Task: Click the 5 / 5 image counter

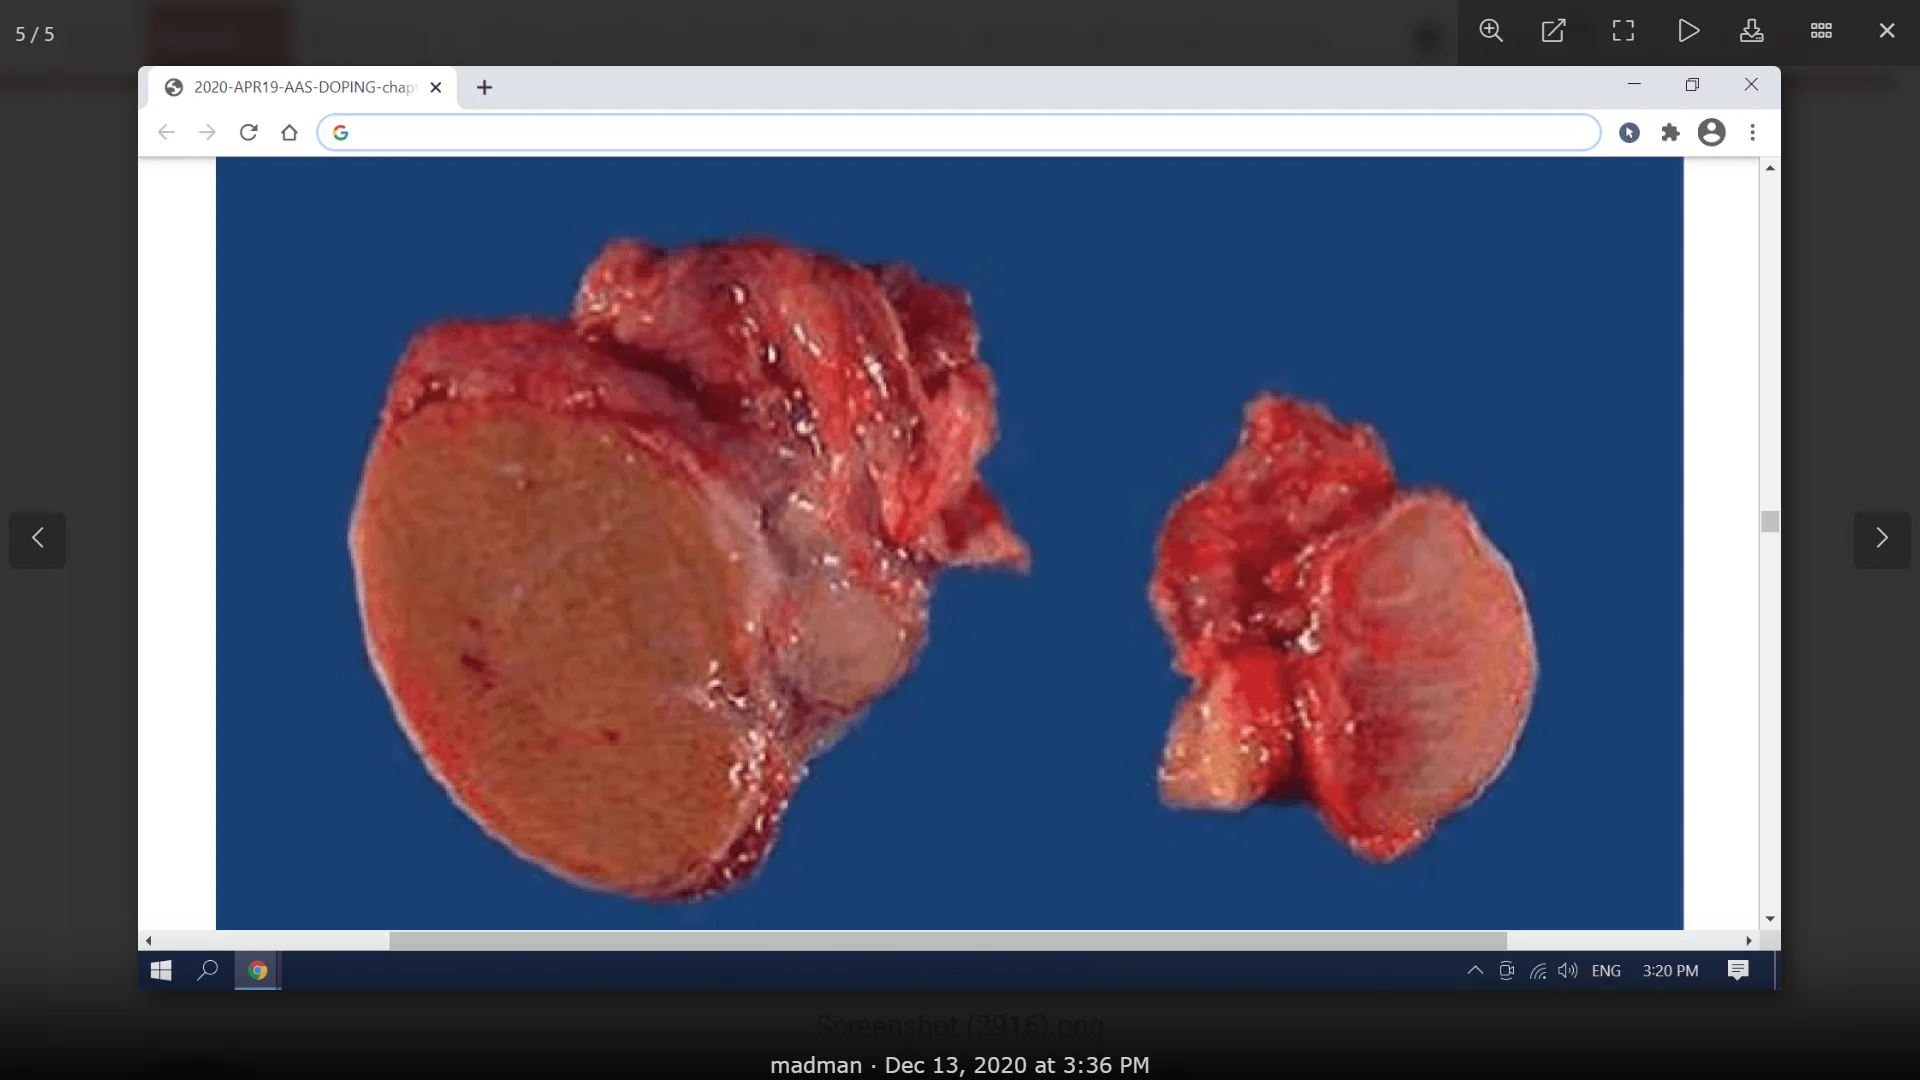Action: click(x=35, y=34)
